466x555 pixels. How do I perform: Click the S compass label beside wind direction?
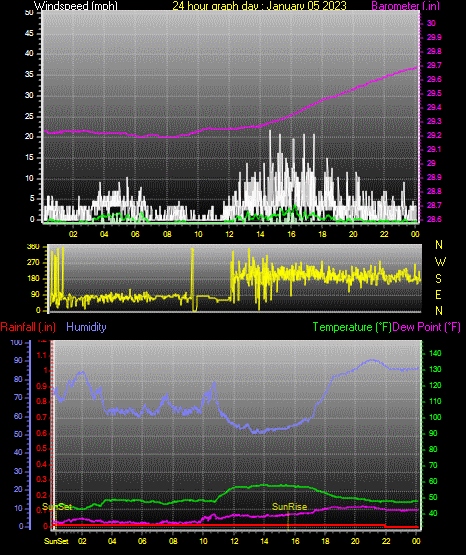[438, 279]
